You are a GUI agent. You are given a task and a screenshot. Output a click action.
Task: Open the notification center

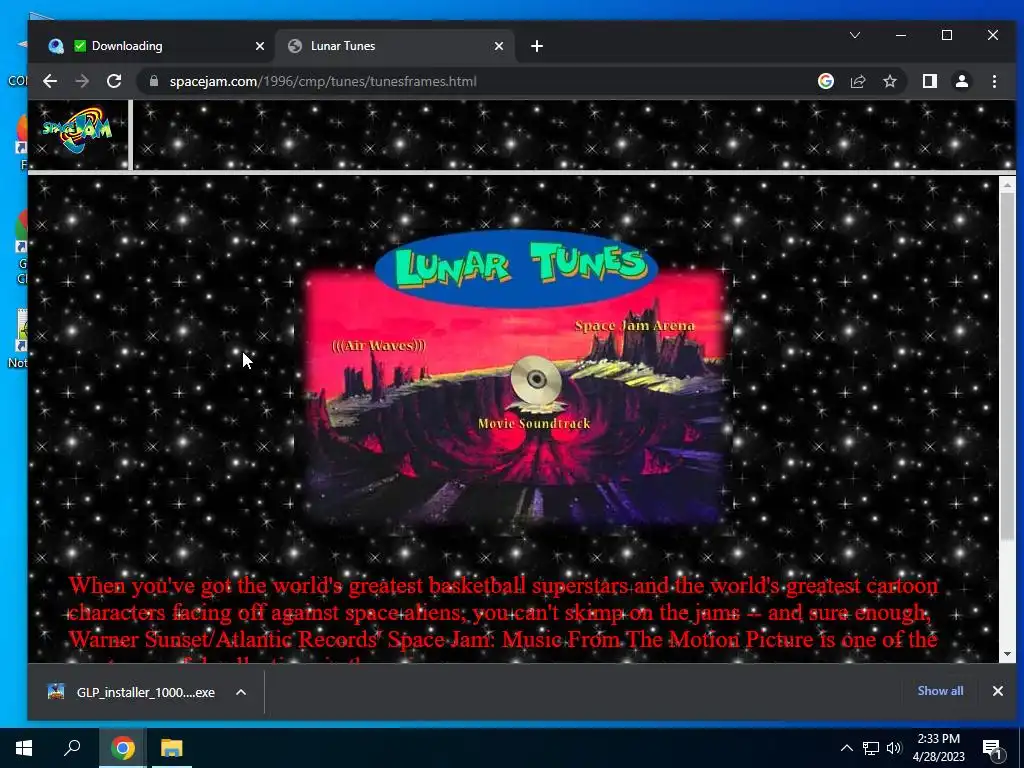[x=993, y=749]
